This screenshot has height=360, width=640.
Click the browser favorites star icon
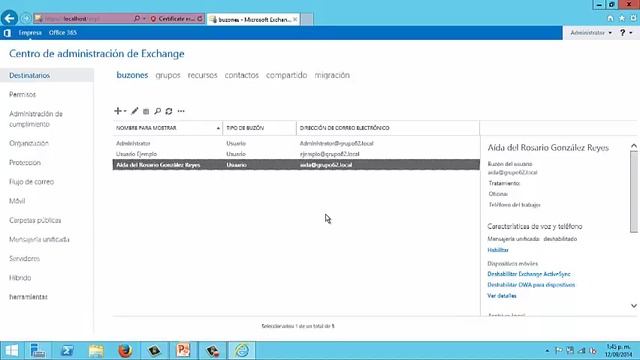pos(622,18)
